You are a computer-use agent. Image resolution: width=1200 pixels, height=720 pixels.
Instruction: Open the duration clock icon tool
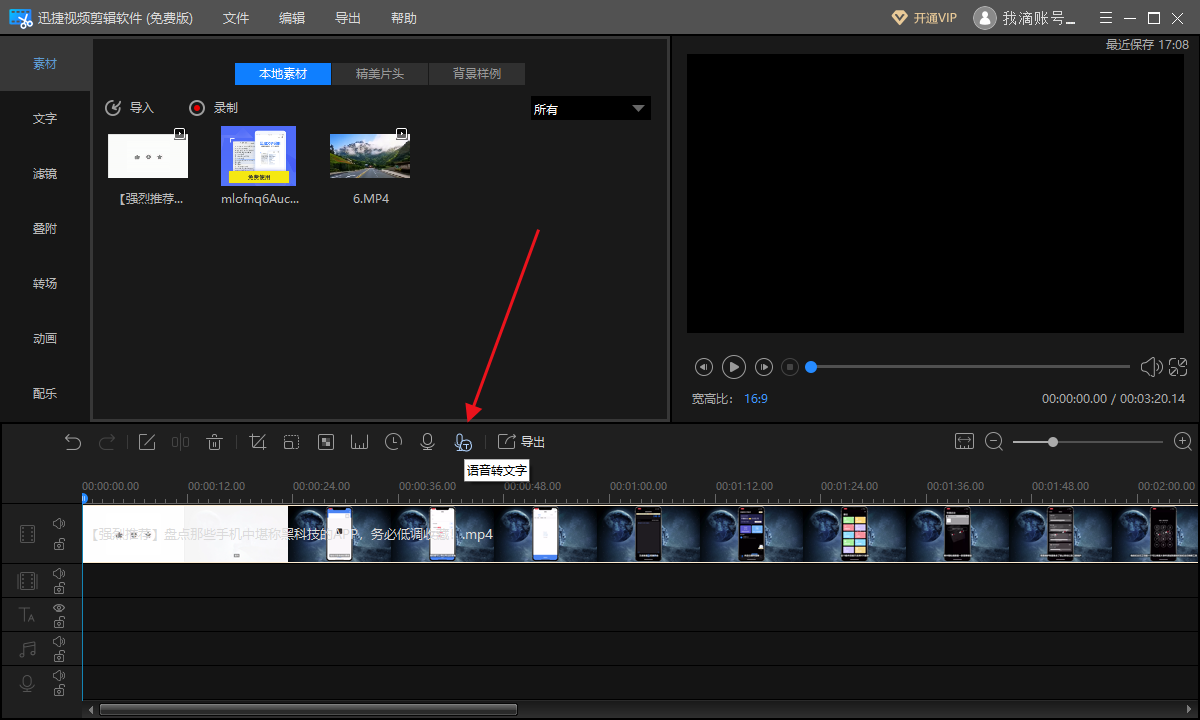pos(393,442)
